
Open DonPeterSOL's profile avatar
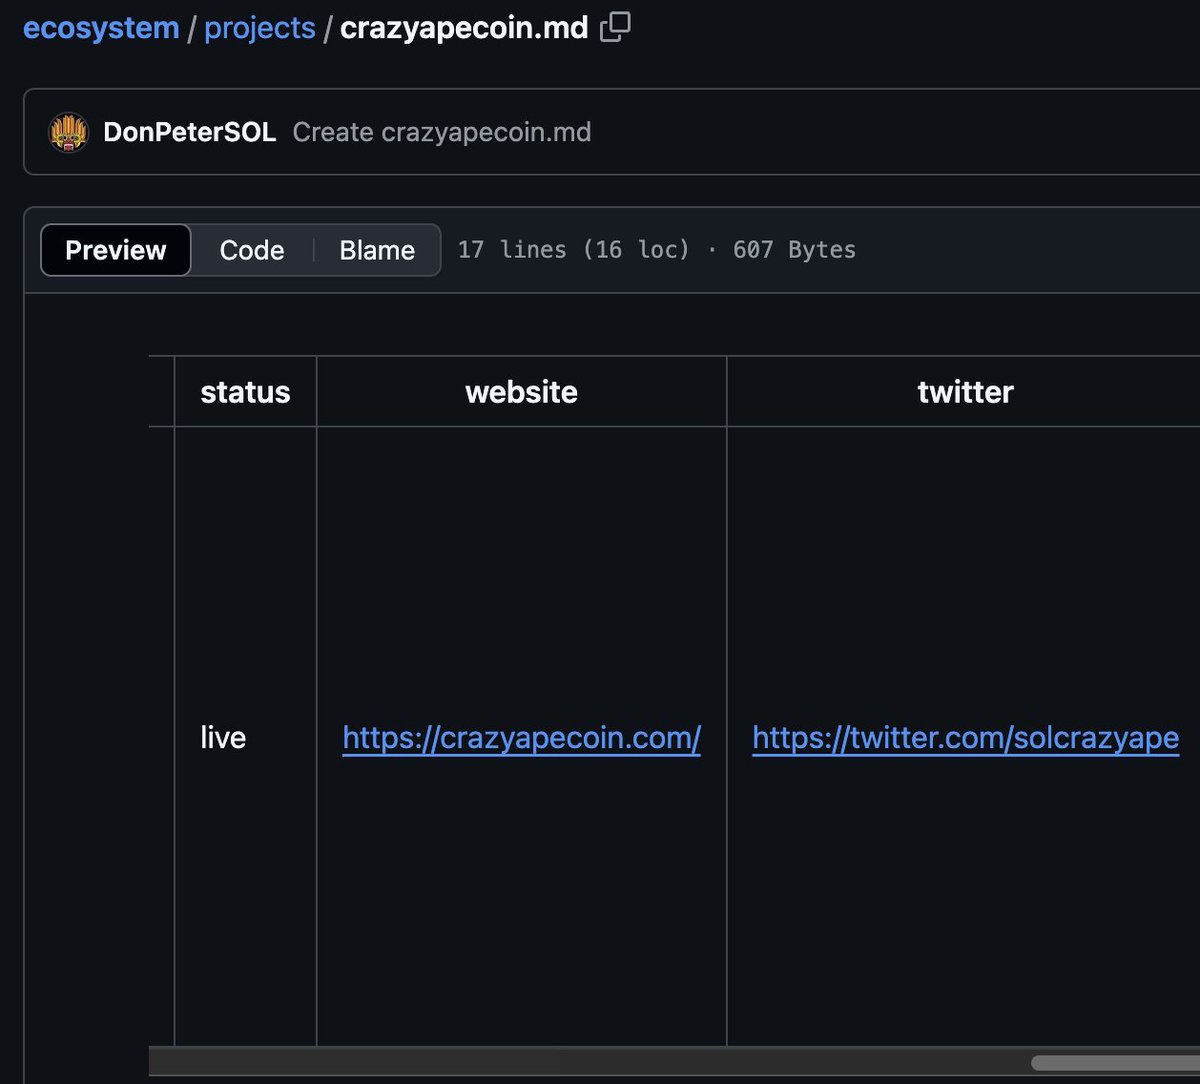click(x=66, y=131)
